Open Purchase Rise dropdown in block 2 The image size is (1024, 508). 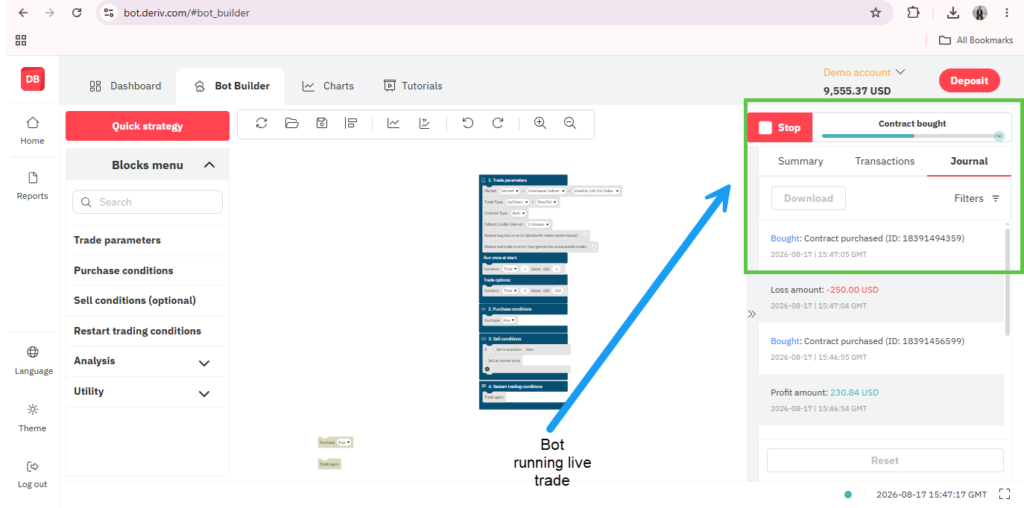click(509, 321)
